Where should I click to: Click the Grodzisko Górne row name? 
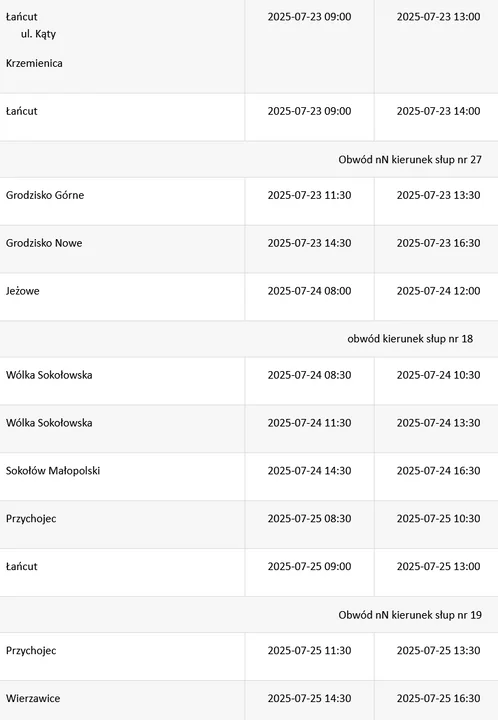pyautogui.click(x=45, y=195)
